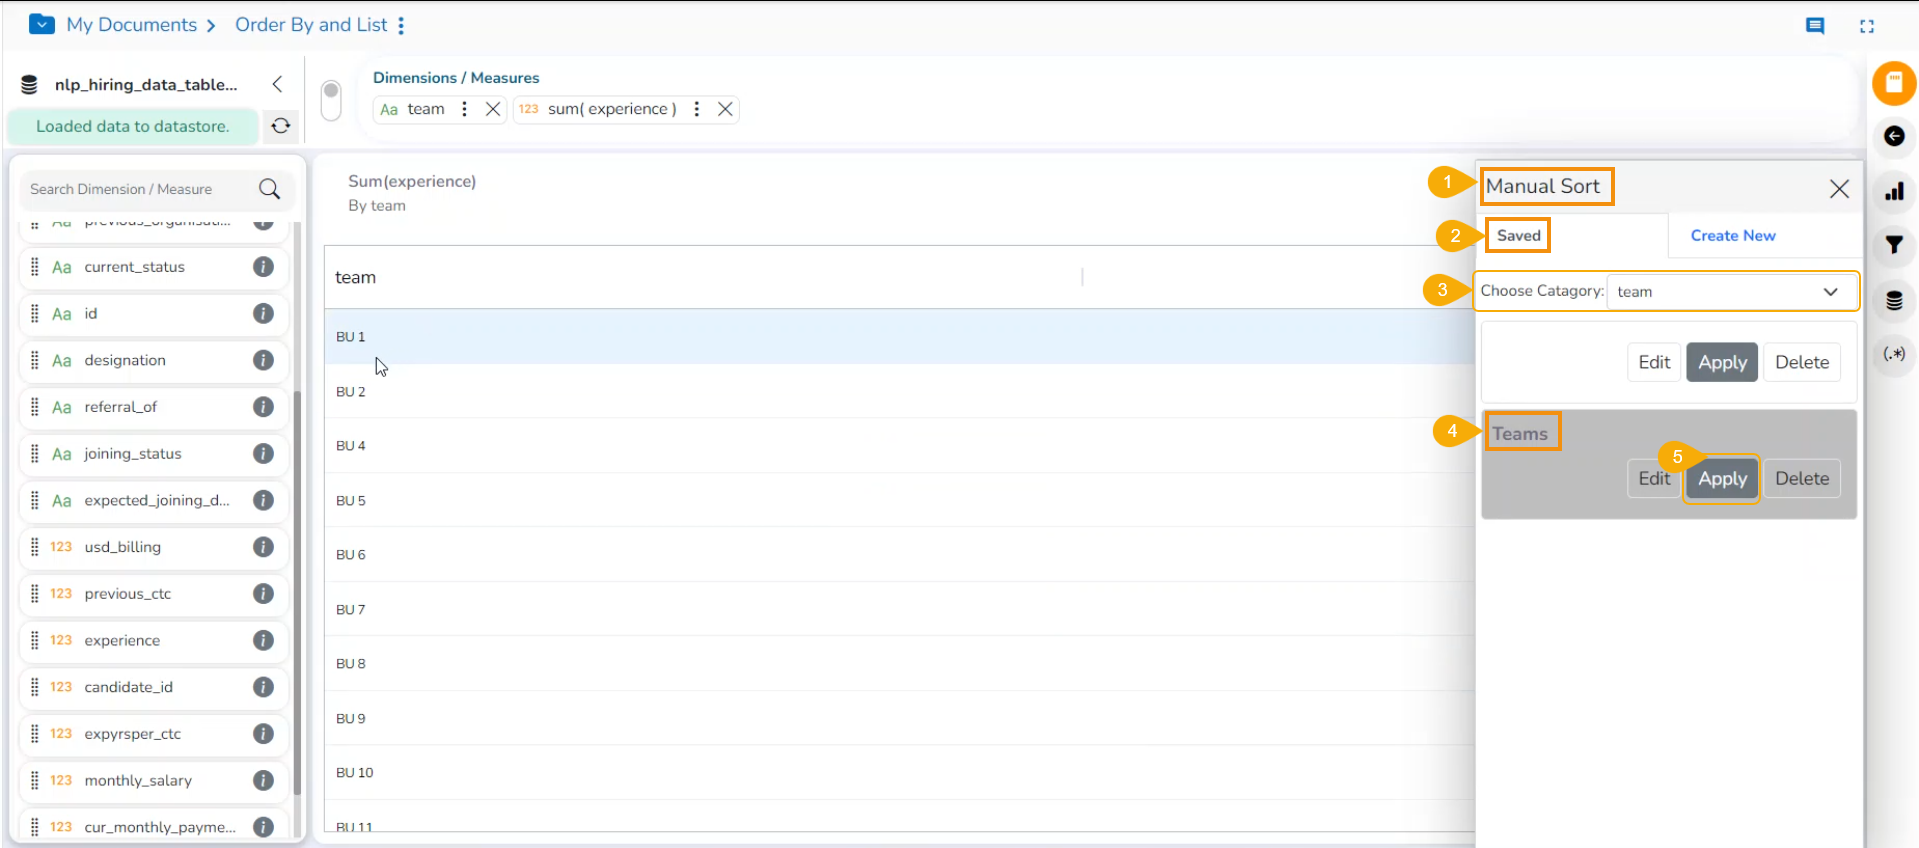Show info for candidate_id field

coord(263,687)
